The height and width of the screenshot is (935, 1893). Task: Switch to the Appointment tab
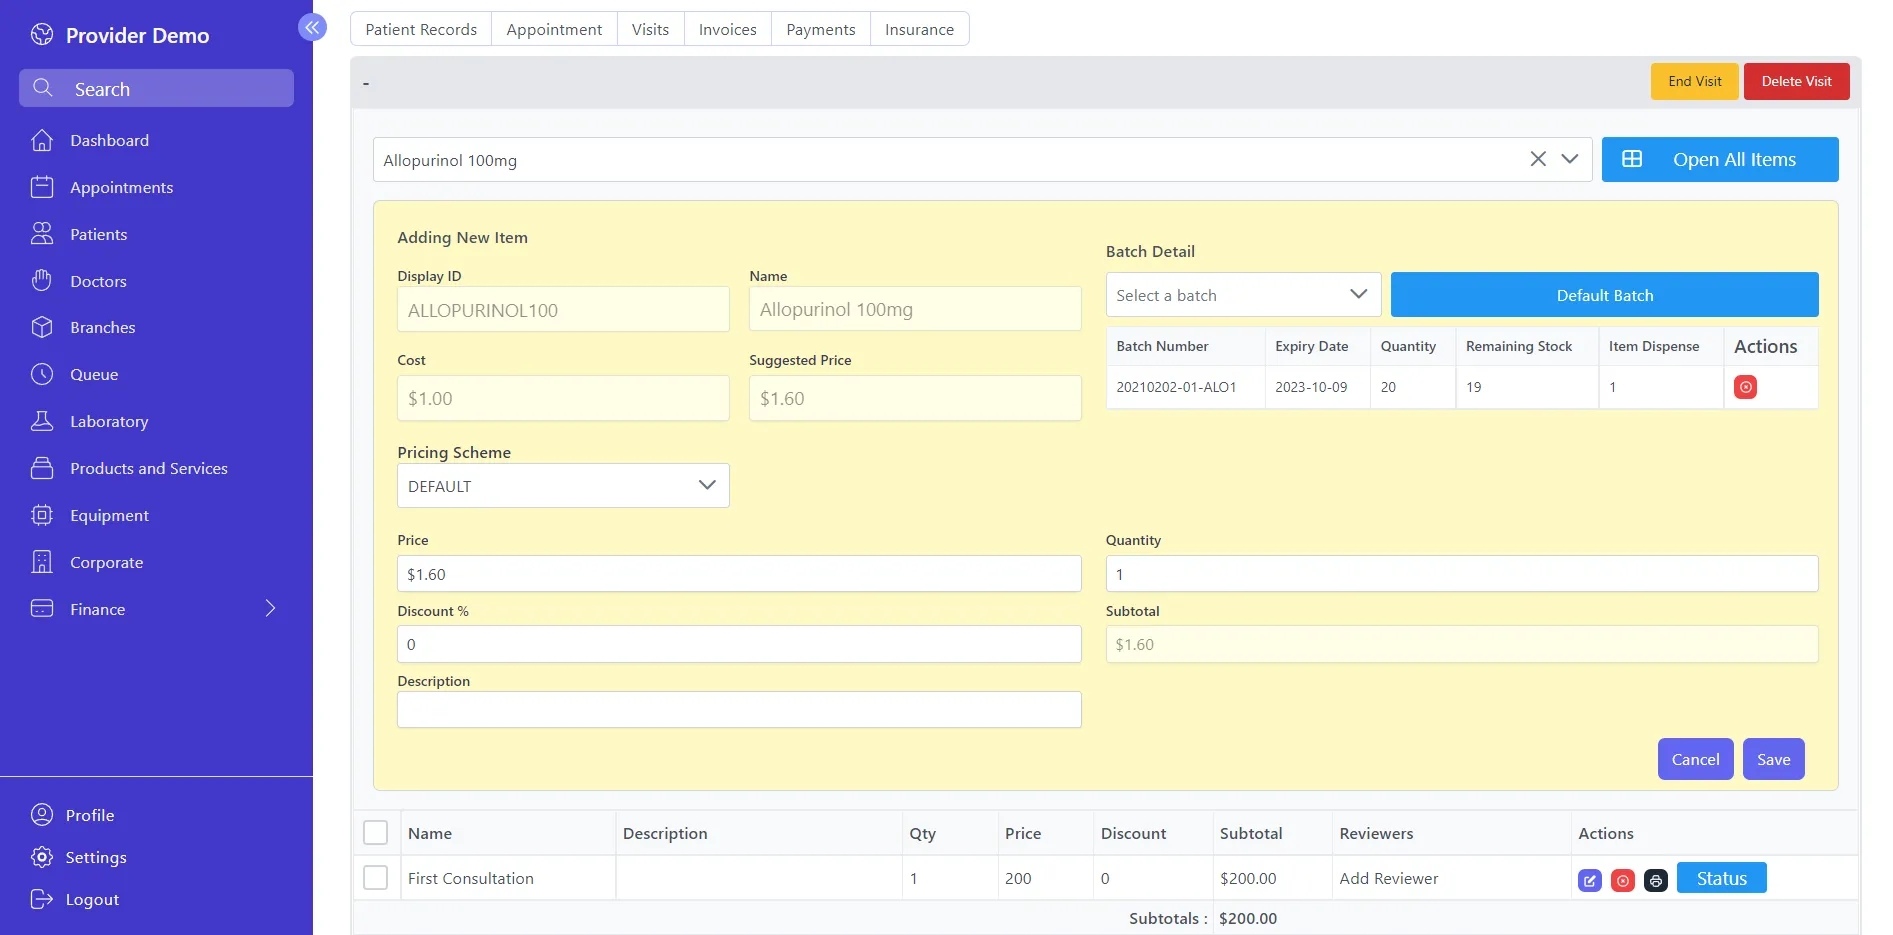pos(554,29)
